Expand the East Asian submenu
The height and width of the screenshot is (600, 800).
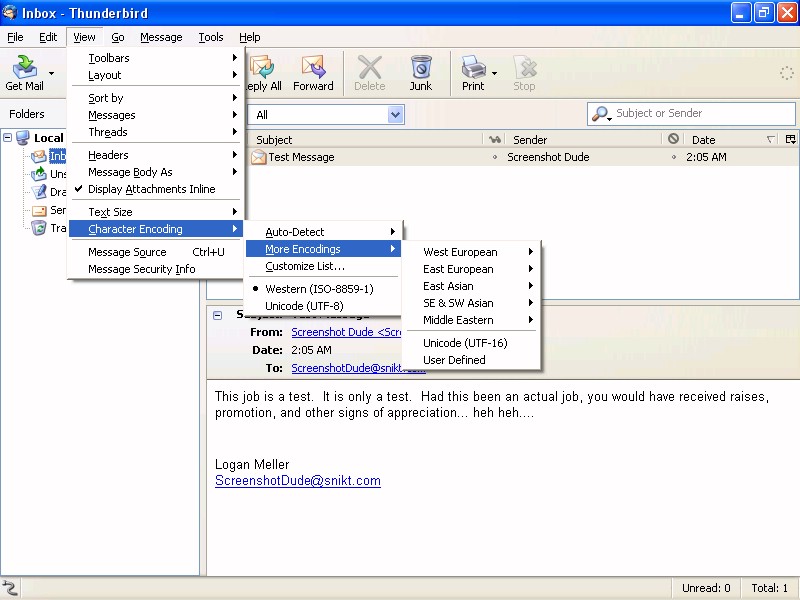point(471,286)
